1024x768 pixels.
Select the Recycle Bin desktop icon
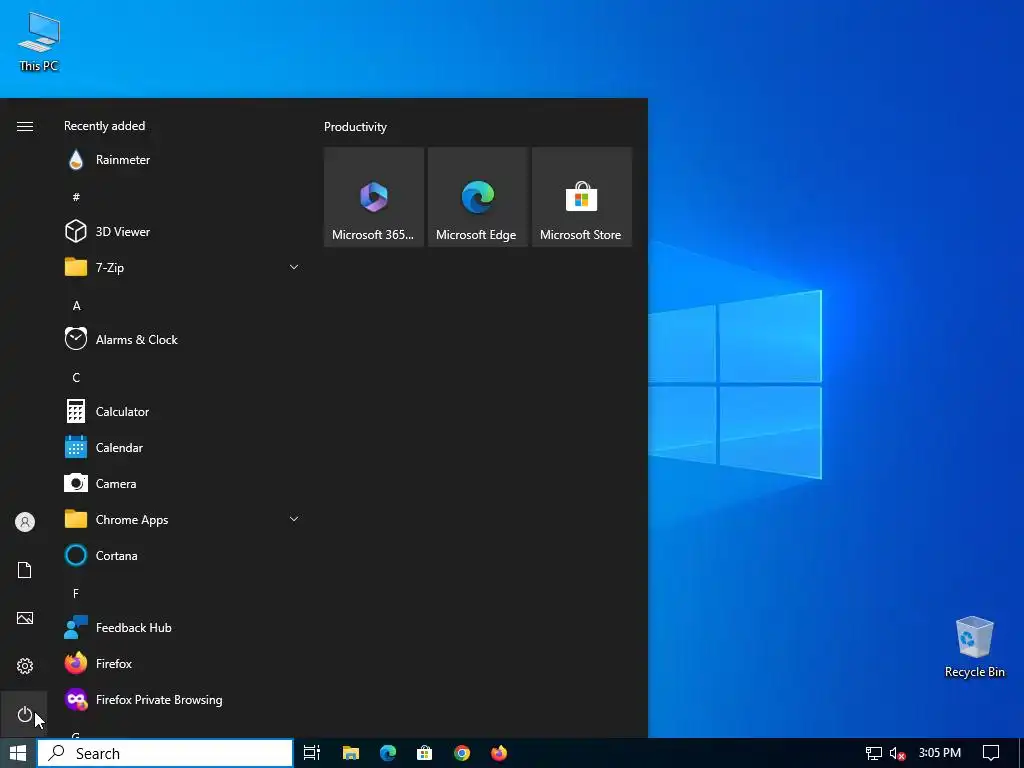click(974, 647)
